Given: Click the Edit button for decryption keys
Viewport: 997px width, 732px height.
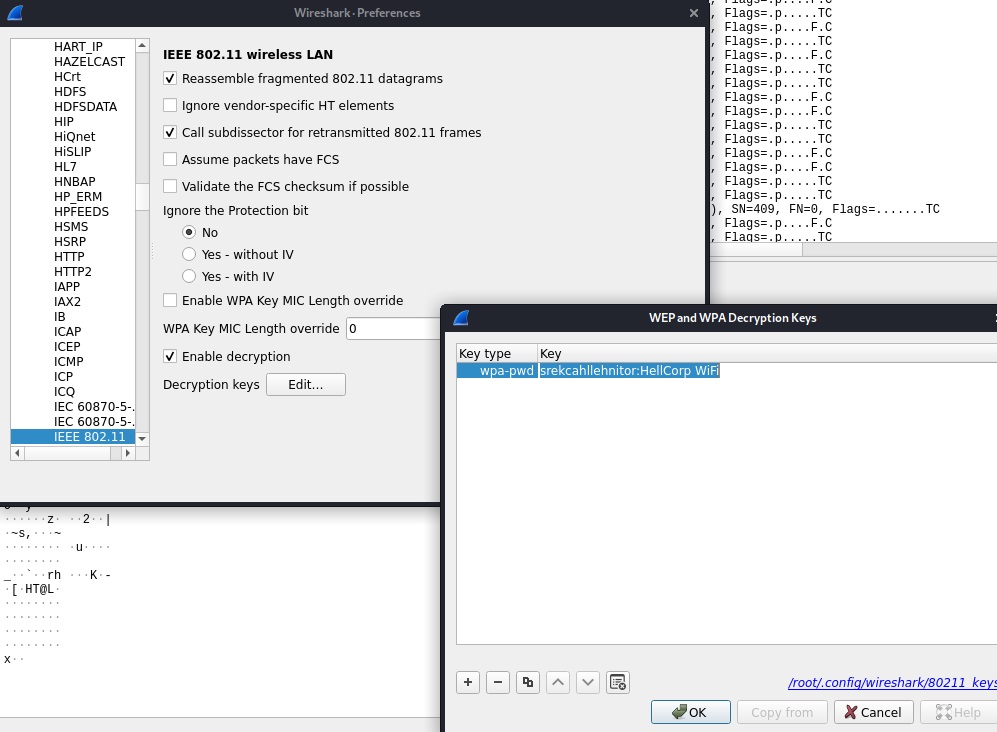Looking at the screenshot, I should [x=306, y=384].
